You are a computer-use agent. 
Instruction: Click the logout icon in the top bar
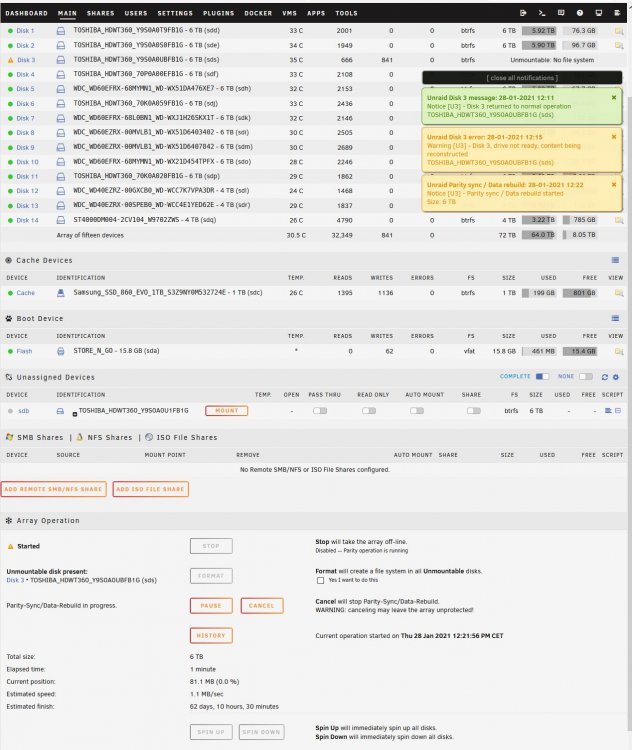click(x=523, y=13)
